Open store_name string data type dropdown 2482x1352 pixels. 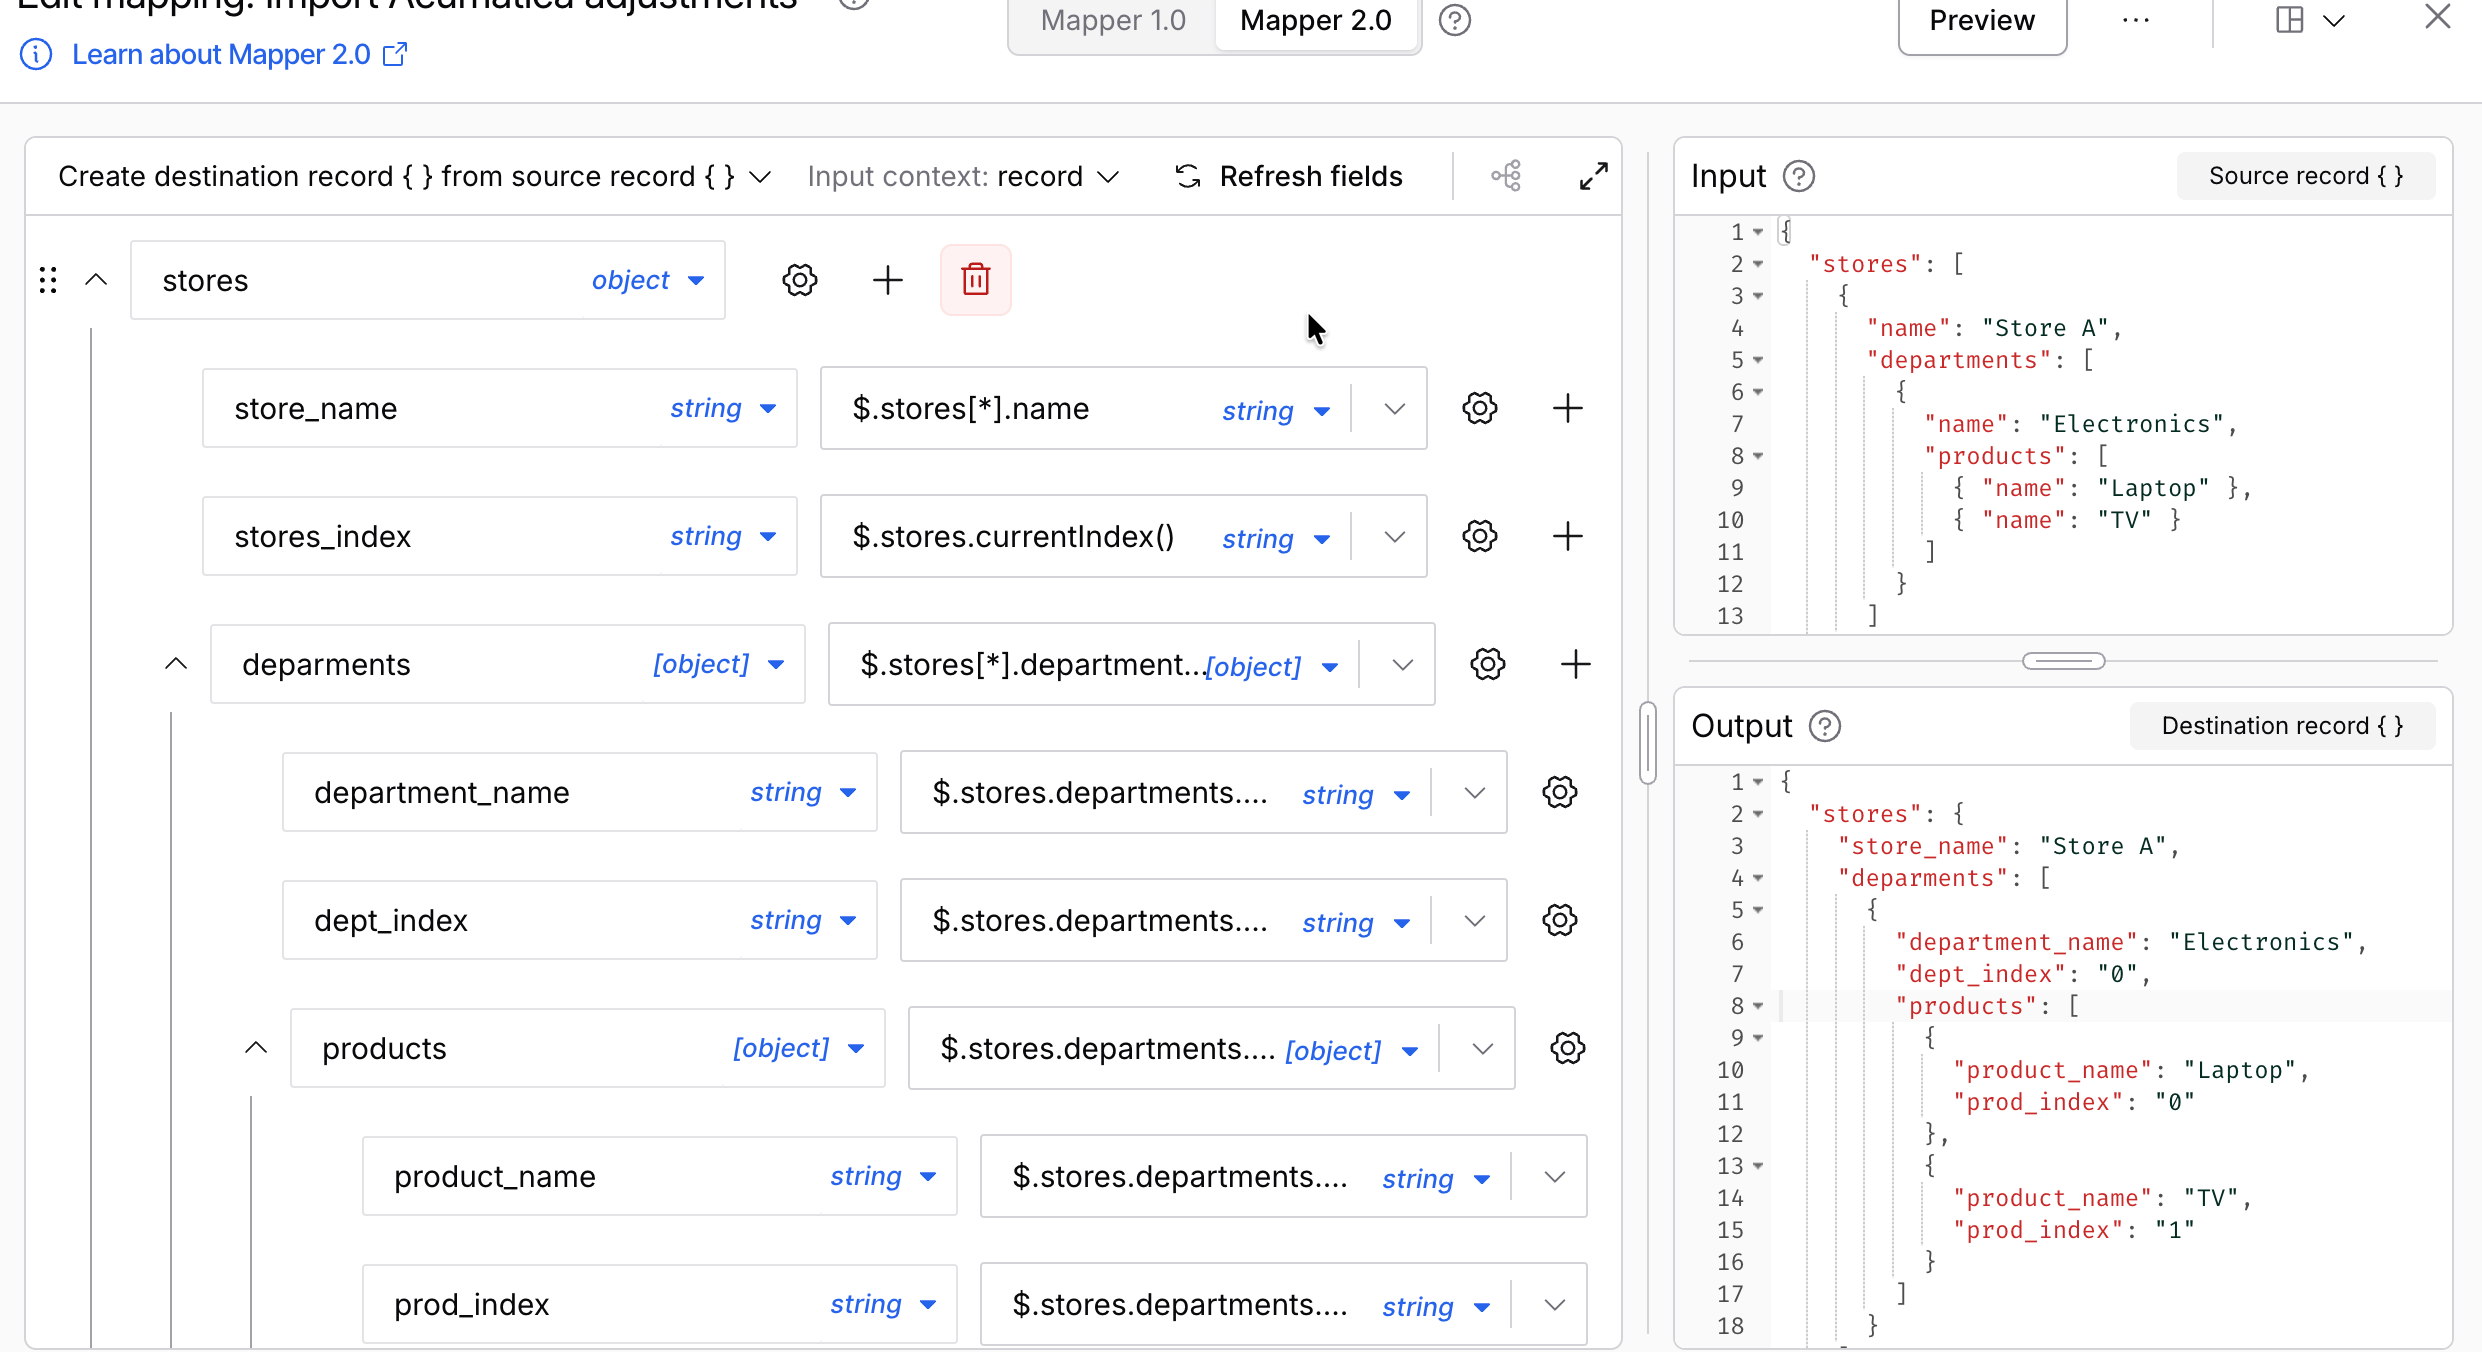723,408
